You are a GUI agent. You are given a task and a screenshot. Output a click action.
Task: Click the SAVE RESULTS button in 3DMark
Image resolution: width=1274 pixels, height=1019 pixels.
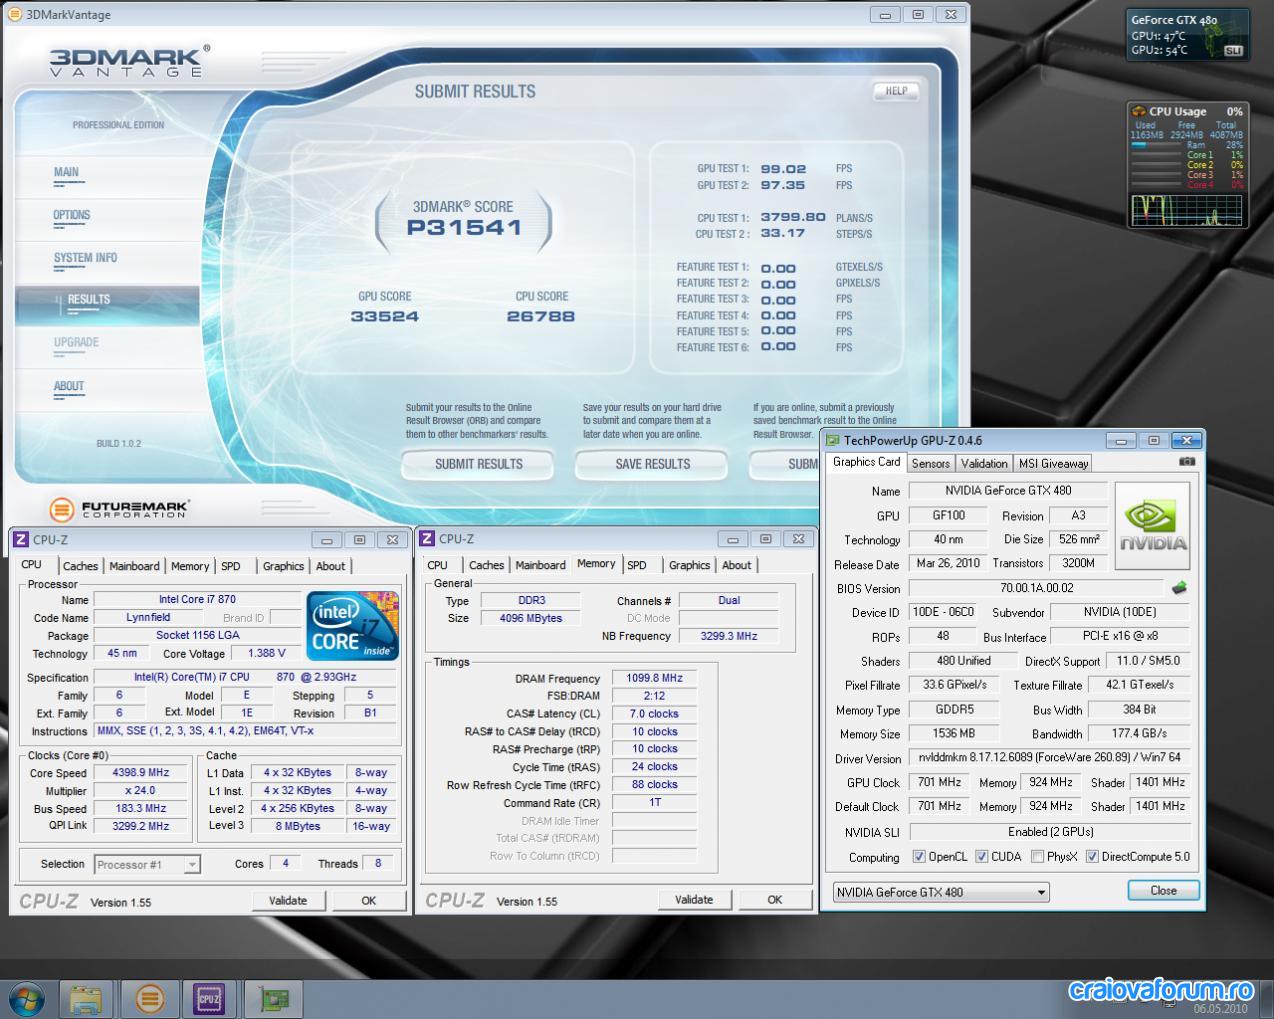click(652, 464)
